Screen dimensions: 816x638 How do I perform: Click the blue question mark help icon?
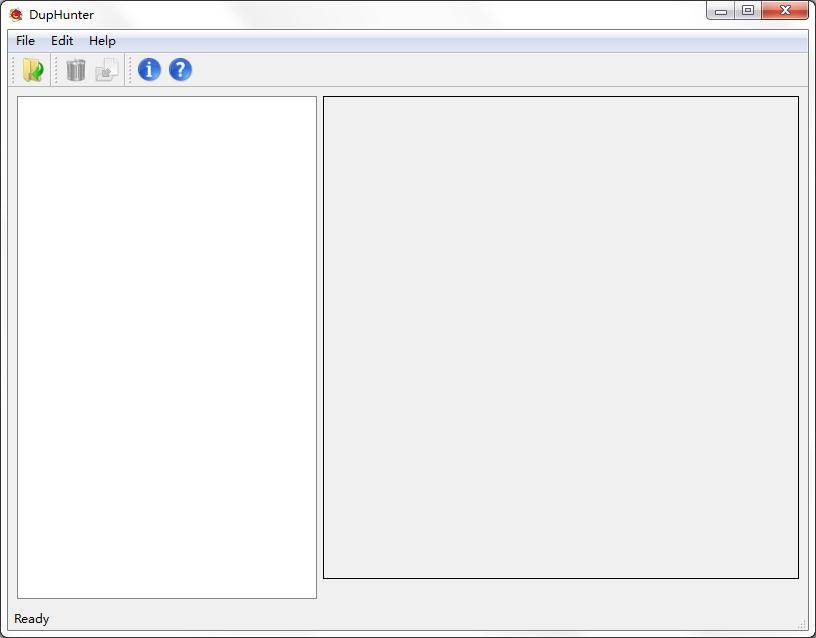[180, 70]
